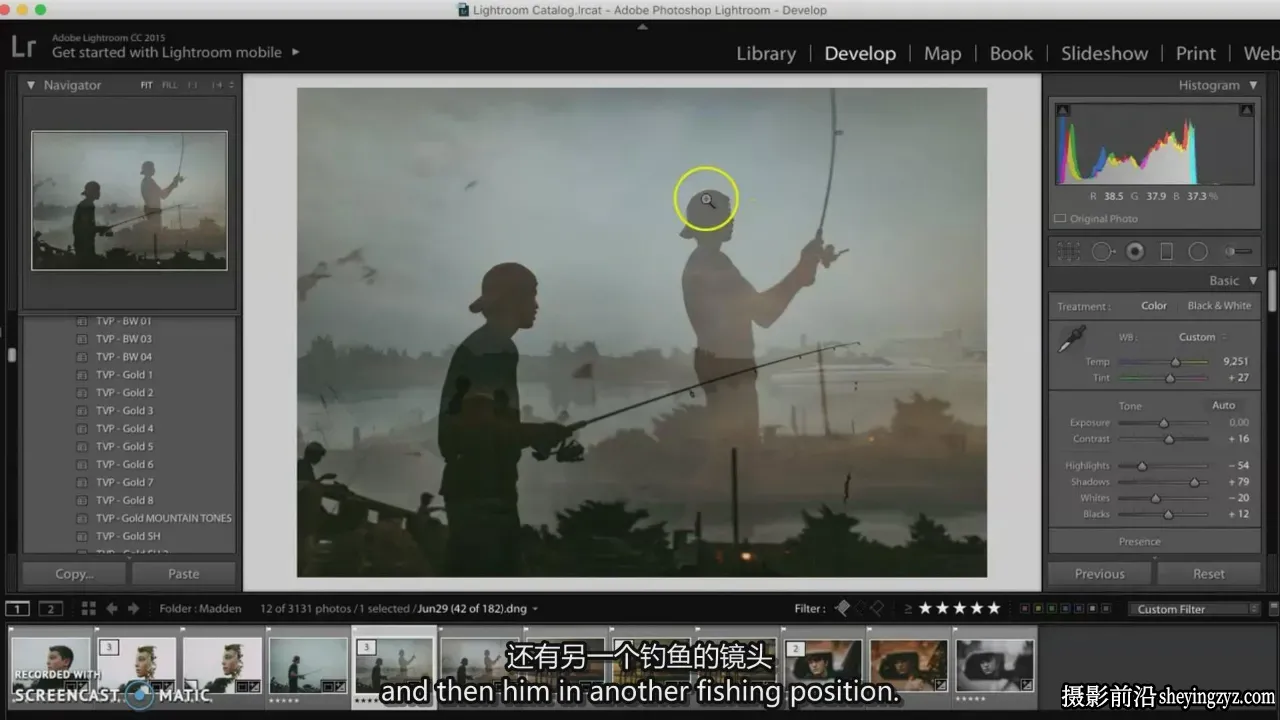Image resolution: width=1280 pixels, height=720 pixels.
Task: Click the Shadows slider handle
Action: (x=1194, y=482)
